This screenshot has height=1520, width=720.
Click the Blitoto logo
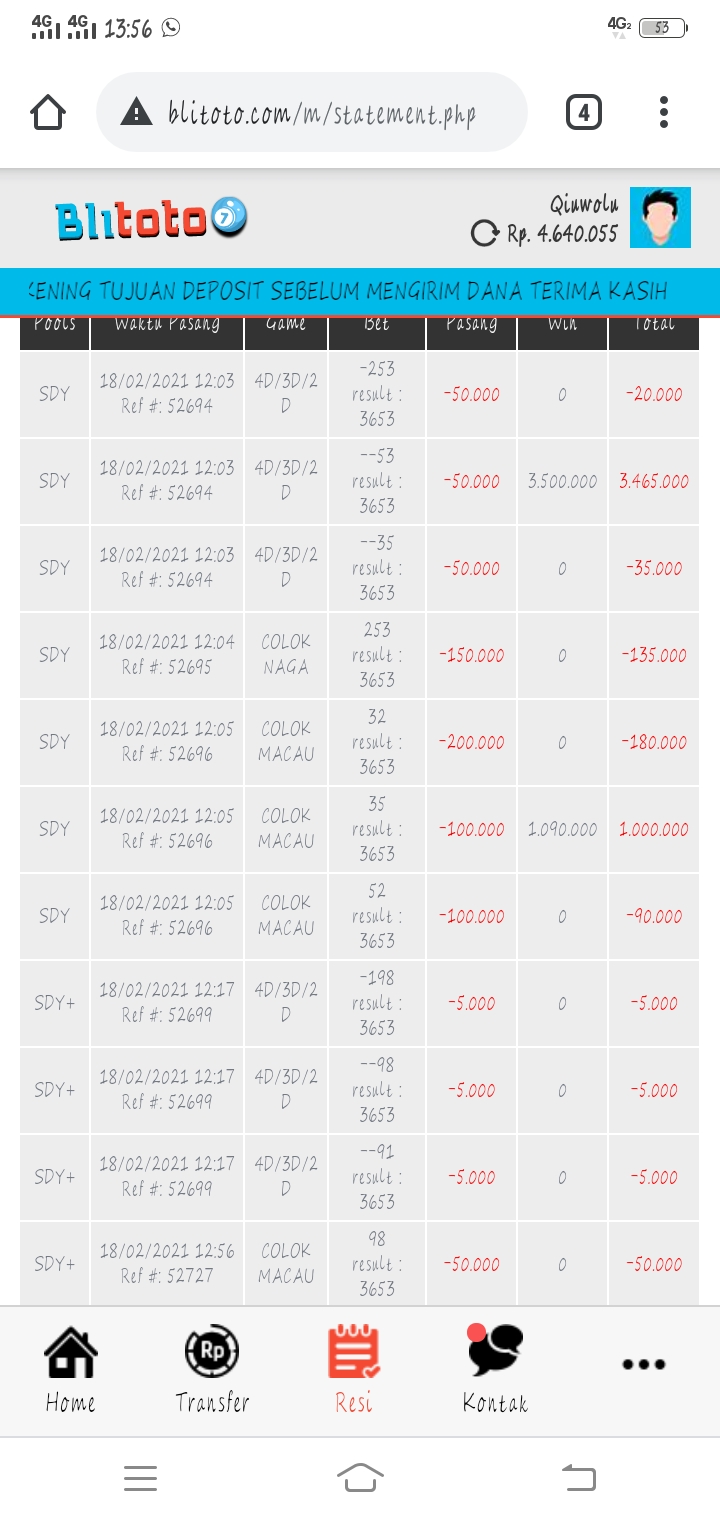pos(151,219)
